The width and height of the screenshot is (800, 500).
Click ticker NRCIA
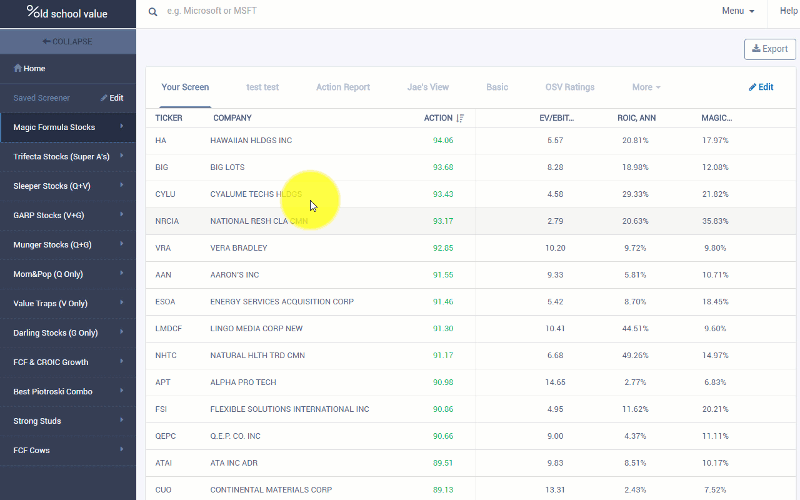[x=167, y=221]
